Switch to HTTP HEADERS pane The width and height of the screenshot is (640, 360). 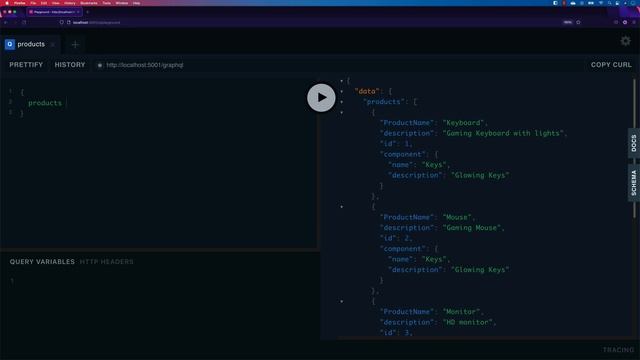[x=107, y=262]
